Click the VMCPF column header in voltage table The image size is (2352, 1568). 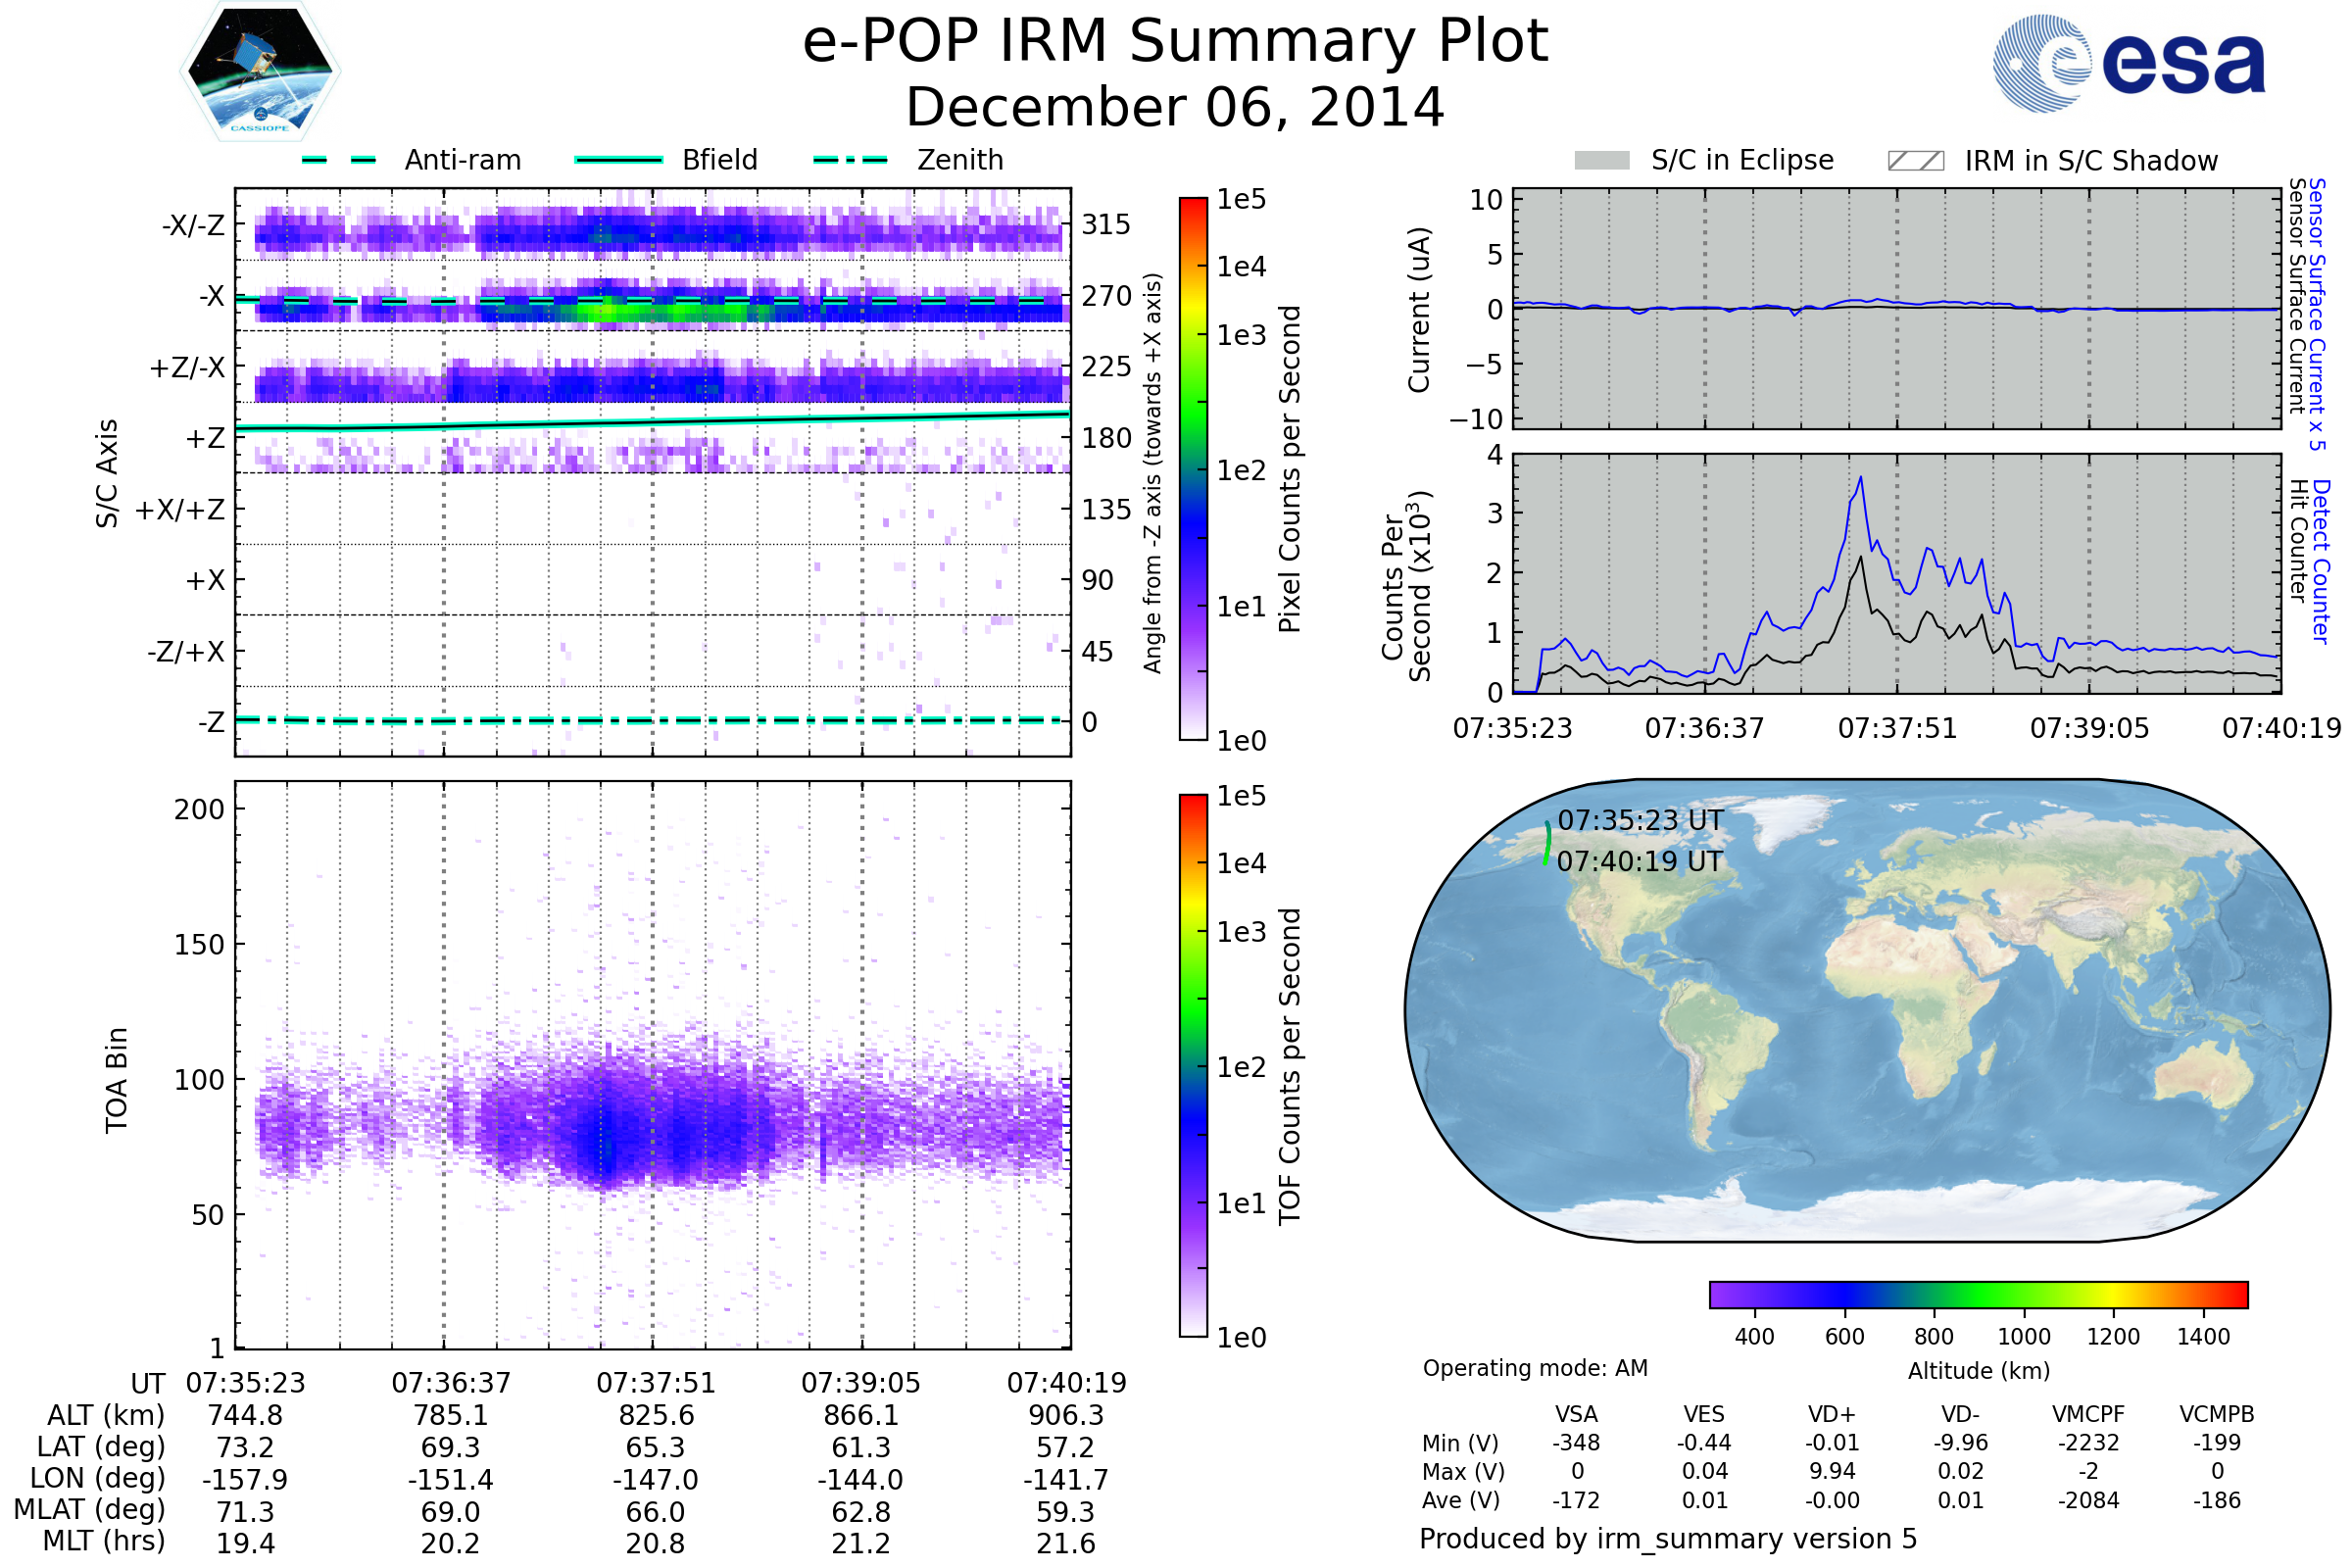click(2088, 1414)
